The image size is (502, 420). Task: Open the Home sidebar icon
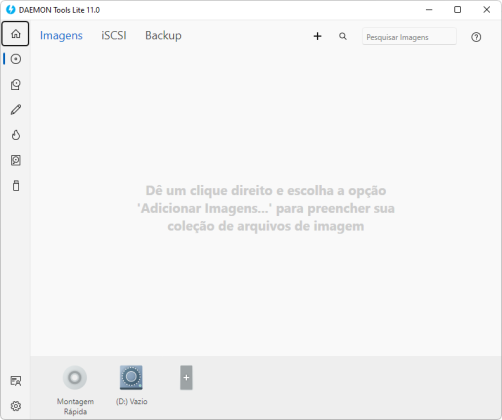pos(15,34)
